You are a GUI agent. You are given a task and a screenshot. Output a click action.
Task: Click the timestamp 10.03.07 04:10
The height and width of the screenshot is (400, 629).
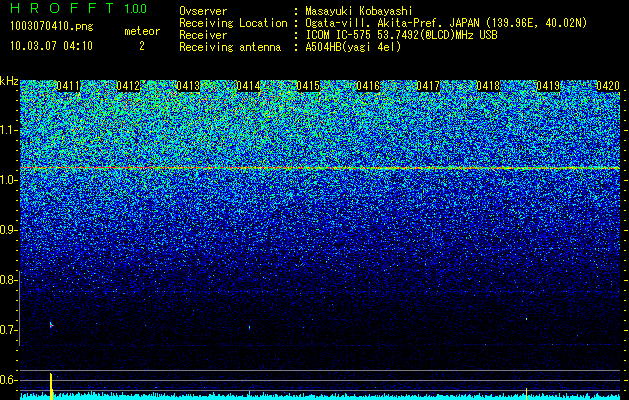pyautogui.click(x=51, y=46)
